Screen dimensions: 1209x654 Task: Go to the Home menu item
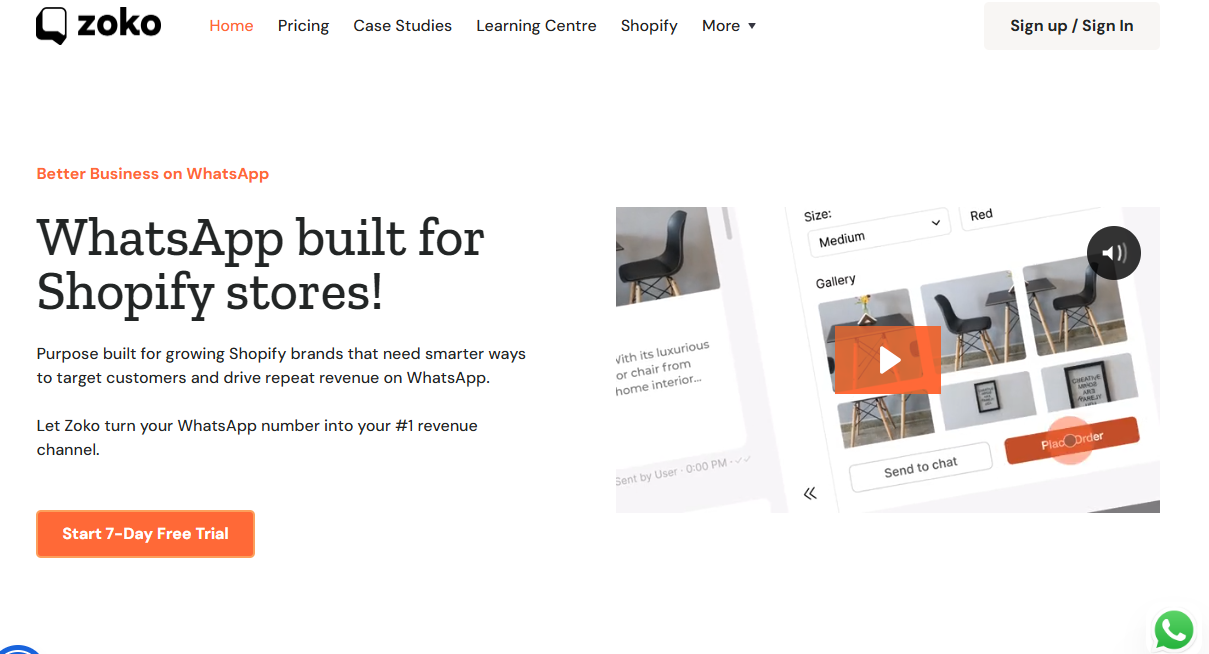click(231, 26)
